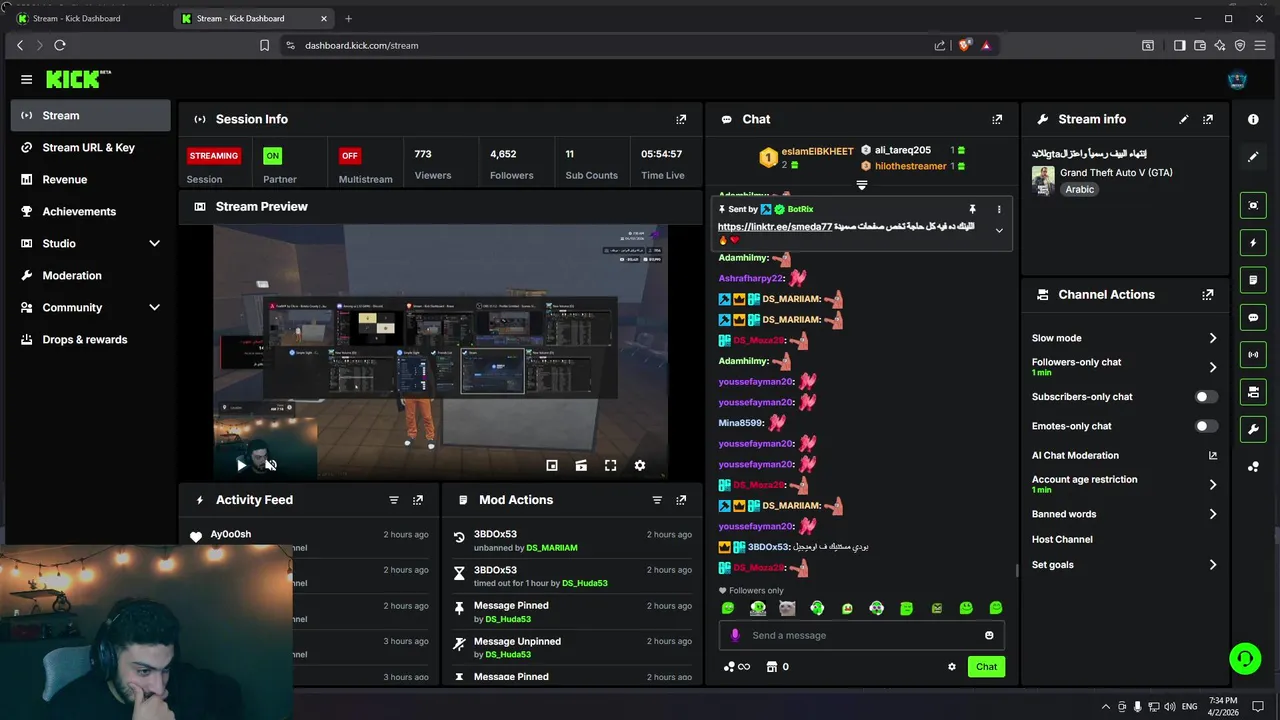
Task: Click Host Channel action
Action: [1062, 540]
